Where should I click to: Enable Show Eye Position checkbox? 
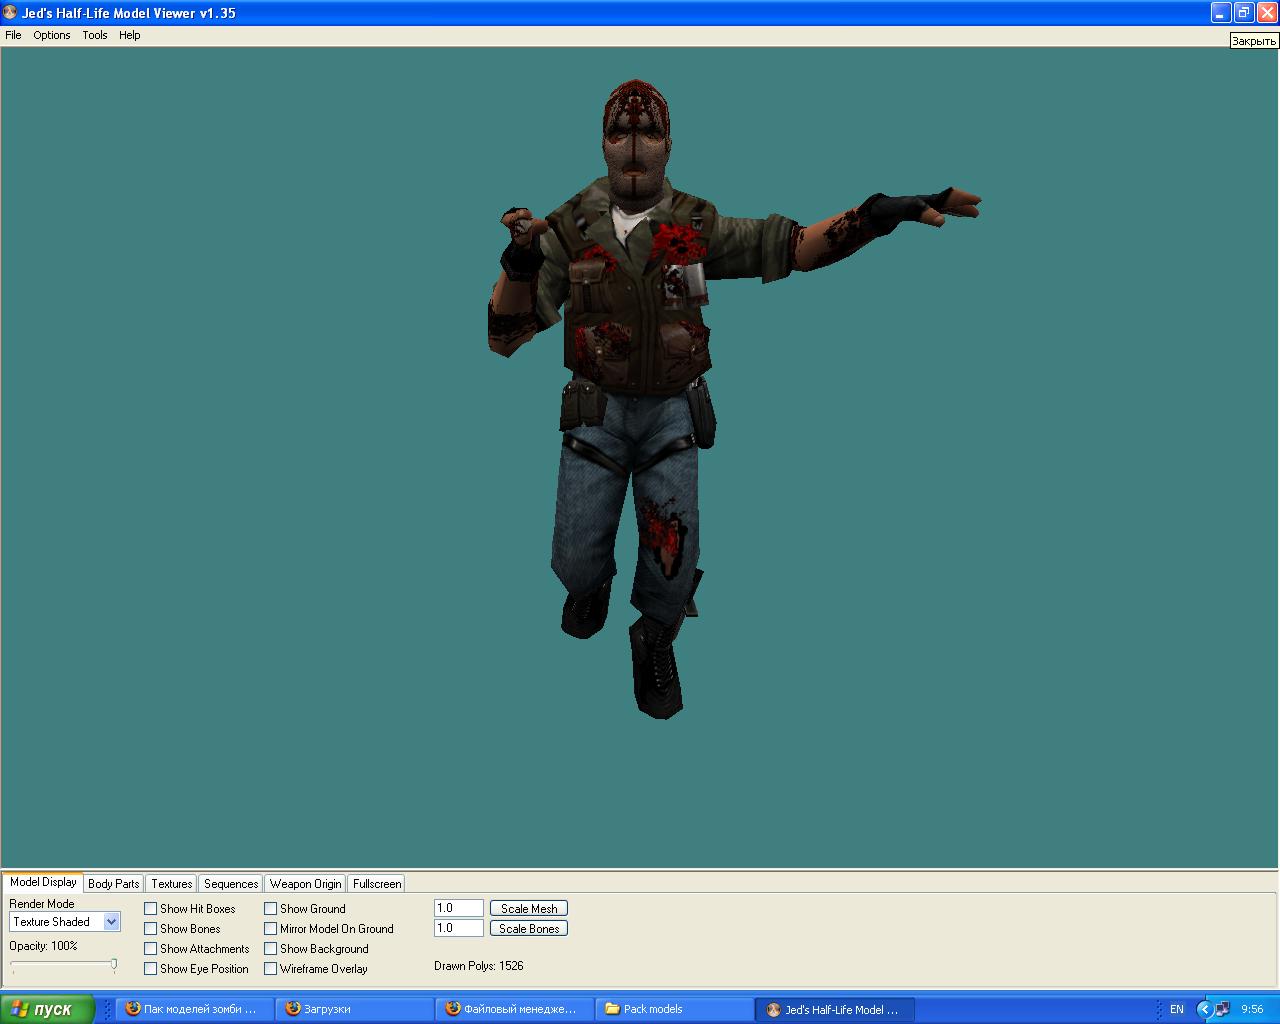[x=151, y=969]
